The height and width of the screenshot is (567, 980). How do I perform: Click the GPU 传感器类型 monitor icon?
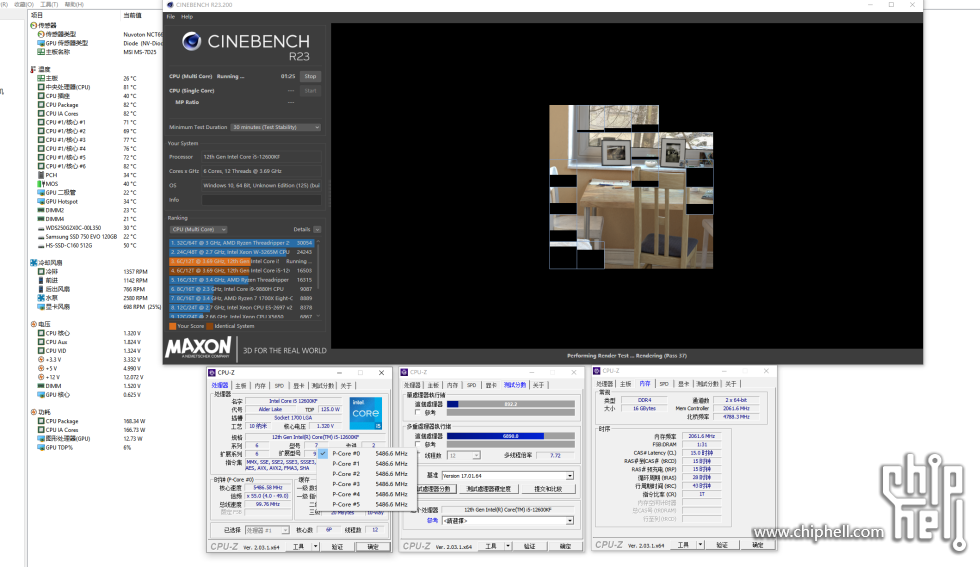click(41, 43)
